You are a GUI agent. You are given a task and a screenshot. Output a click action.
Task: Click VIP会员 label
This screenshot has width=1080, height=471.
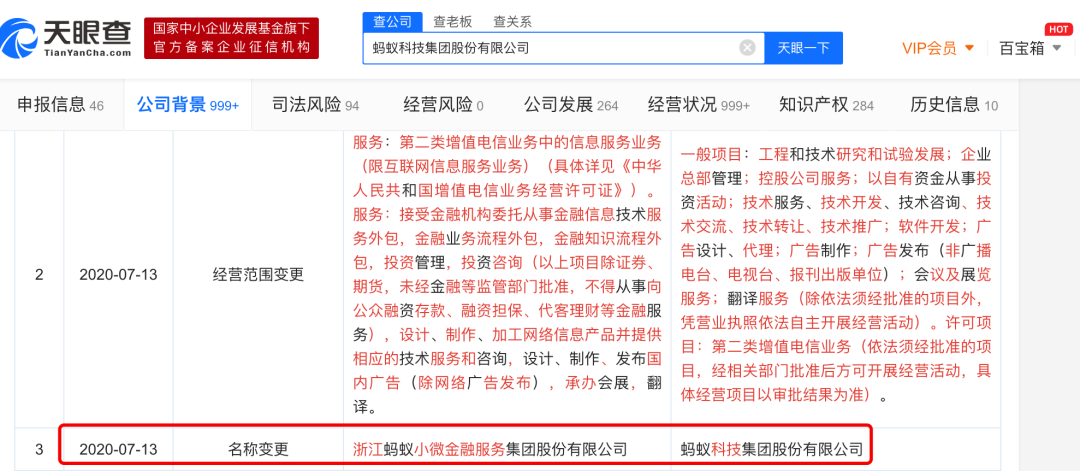[929, 48]
